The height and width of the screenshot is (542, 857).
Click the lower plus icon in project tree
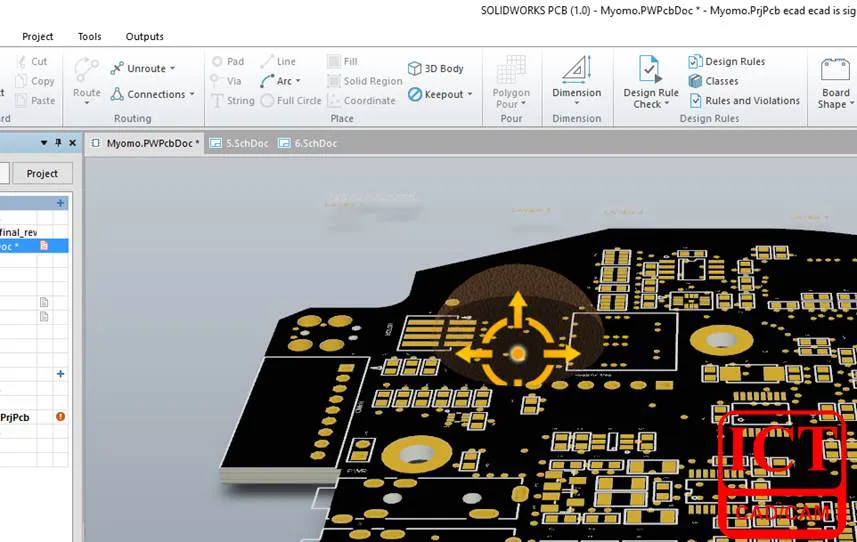pyautogui.click(x=61, y=374)
